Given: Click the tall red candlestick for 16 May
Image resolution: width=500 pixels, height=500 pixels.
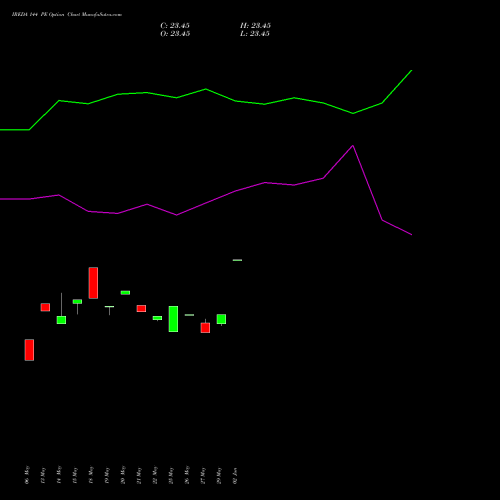Looking at the screenshot, I should tap(93, 283).
